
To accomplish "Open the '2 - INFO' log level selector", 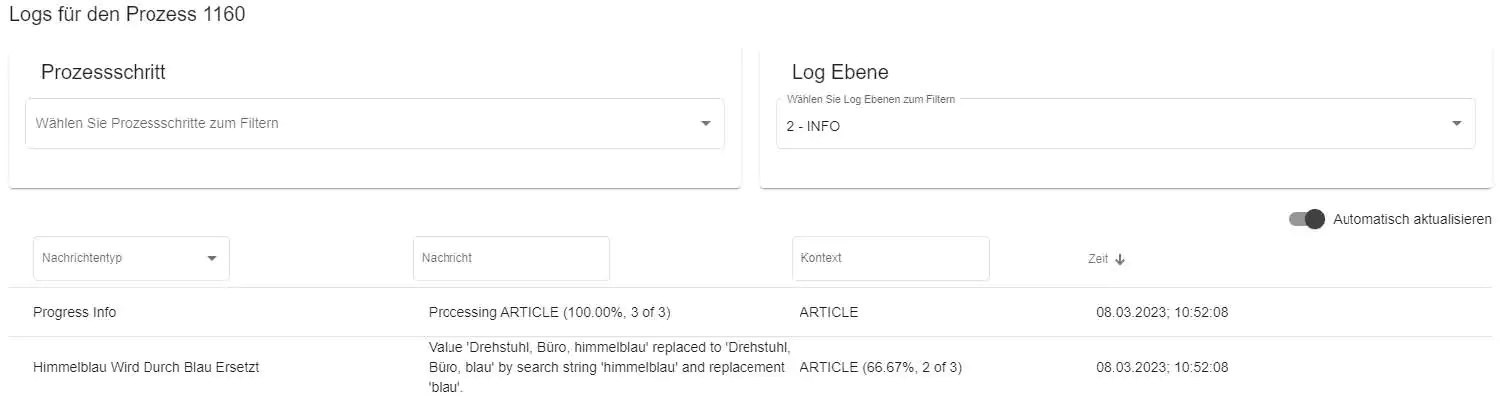I will point(1126,123).
